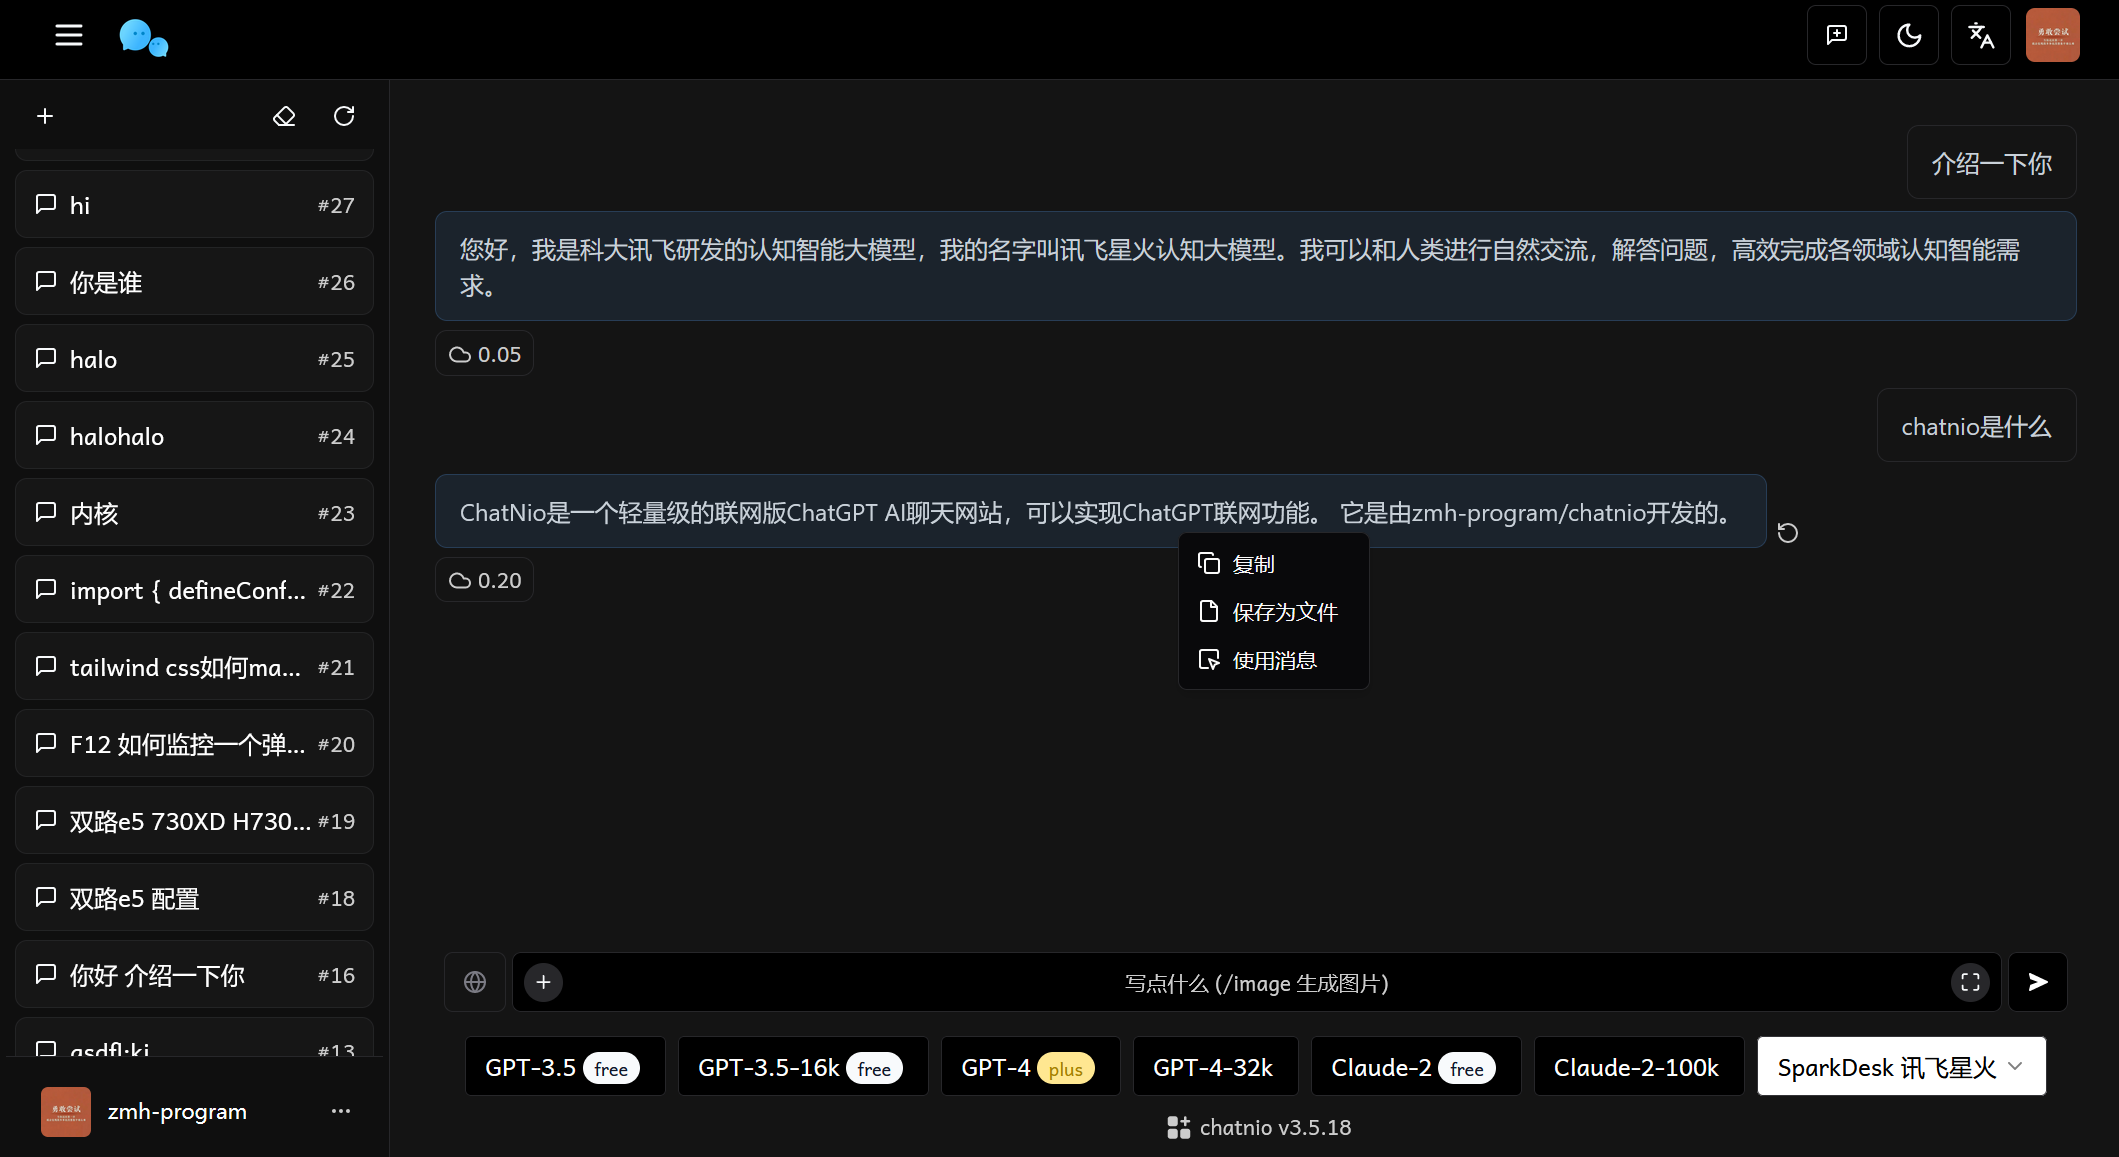Click the 0.20 quota badge
The image size is (2119, 1157).
click(x=485, y=580)
